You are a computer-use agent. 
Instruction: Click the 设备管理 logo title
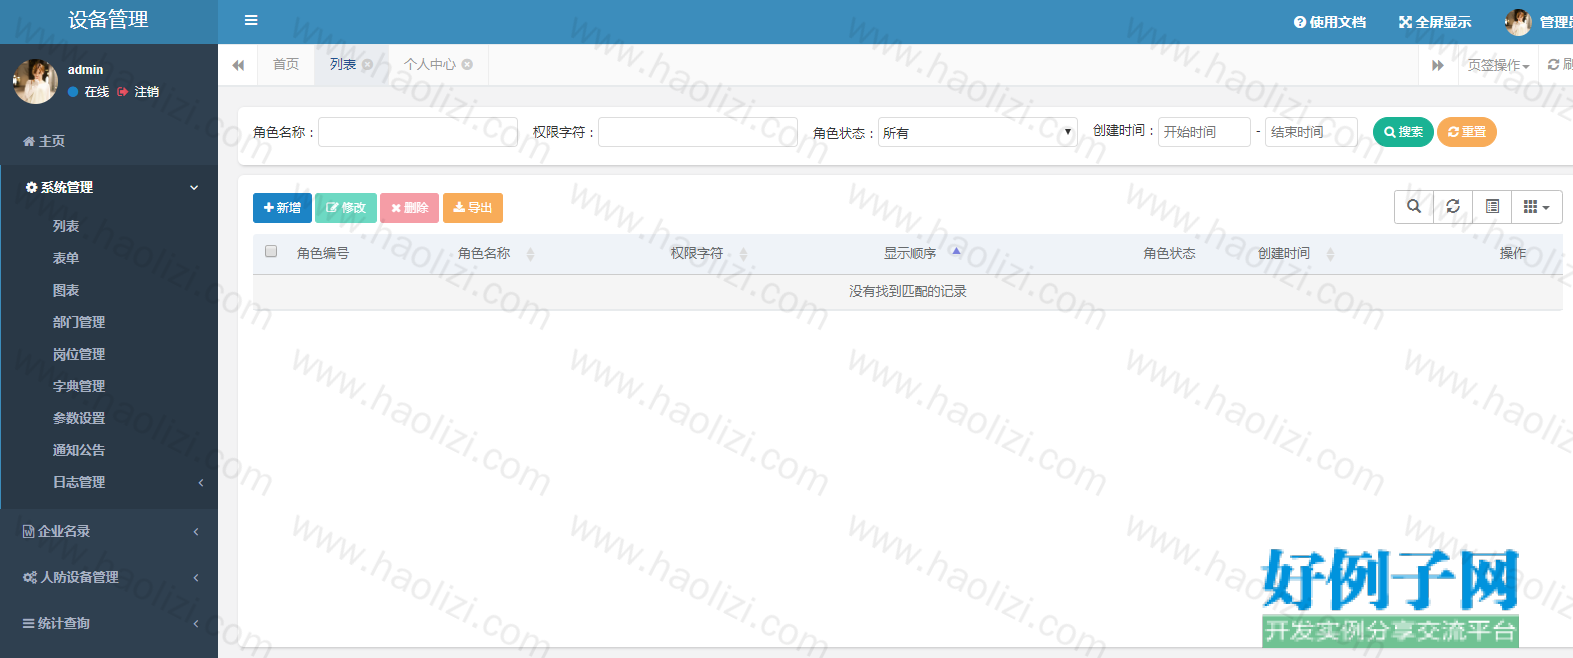108,20
